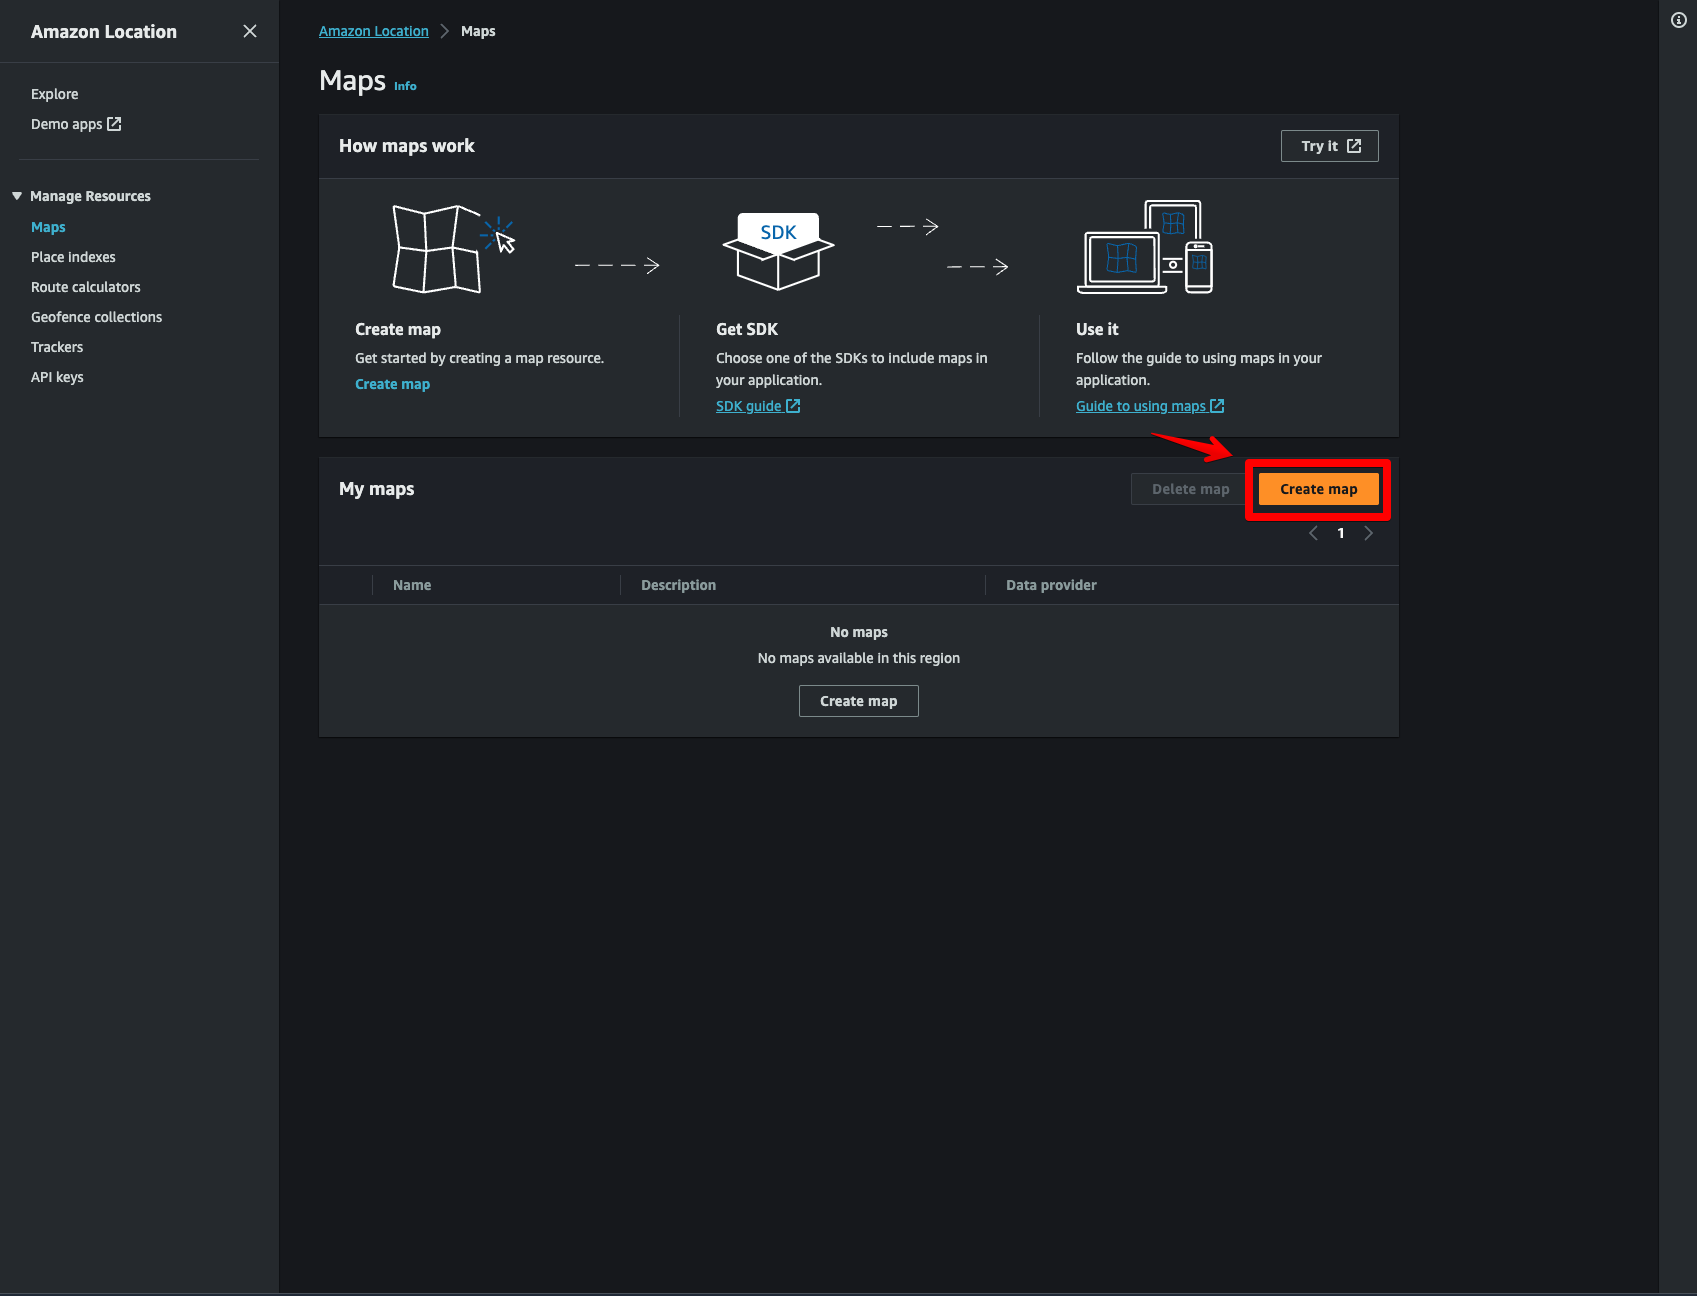The image size is (1697, 1296).
Task: Click the Try it button
Action: click(x=1329, y=146)
